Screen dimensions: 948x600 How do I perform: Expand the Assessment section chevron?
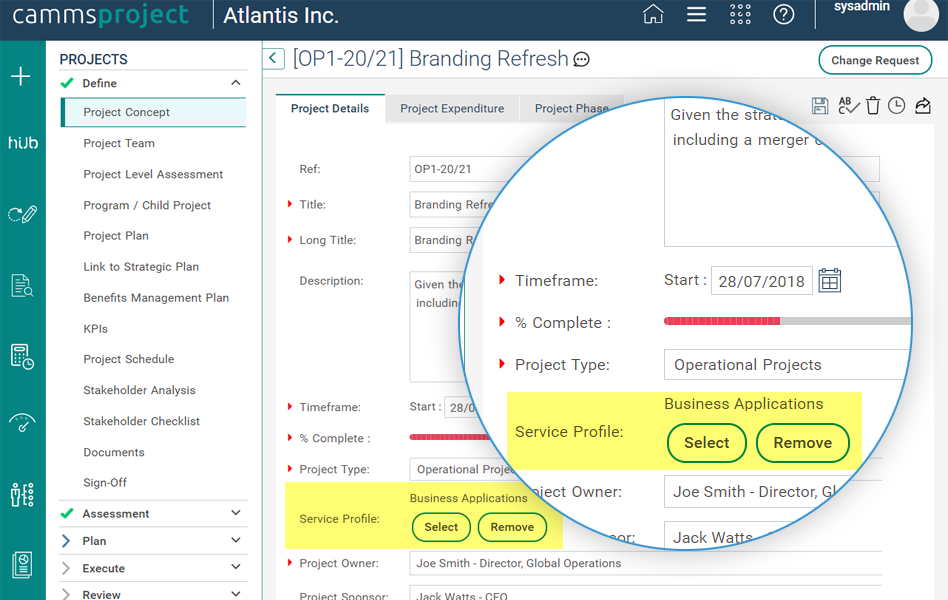click(236, 513)
